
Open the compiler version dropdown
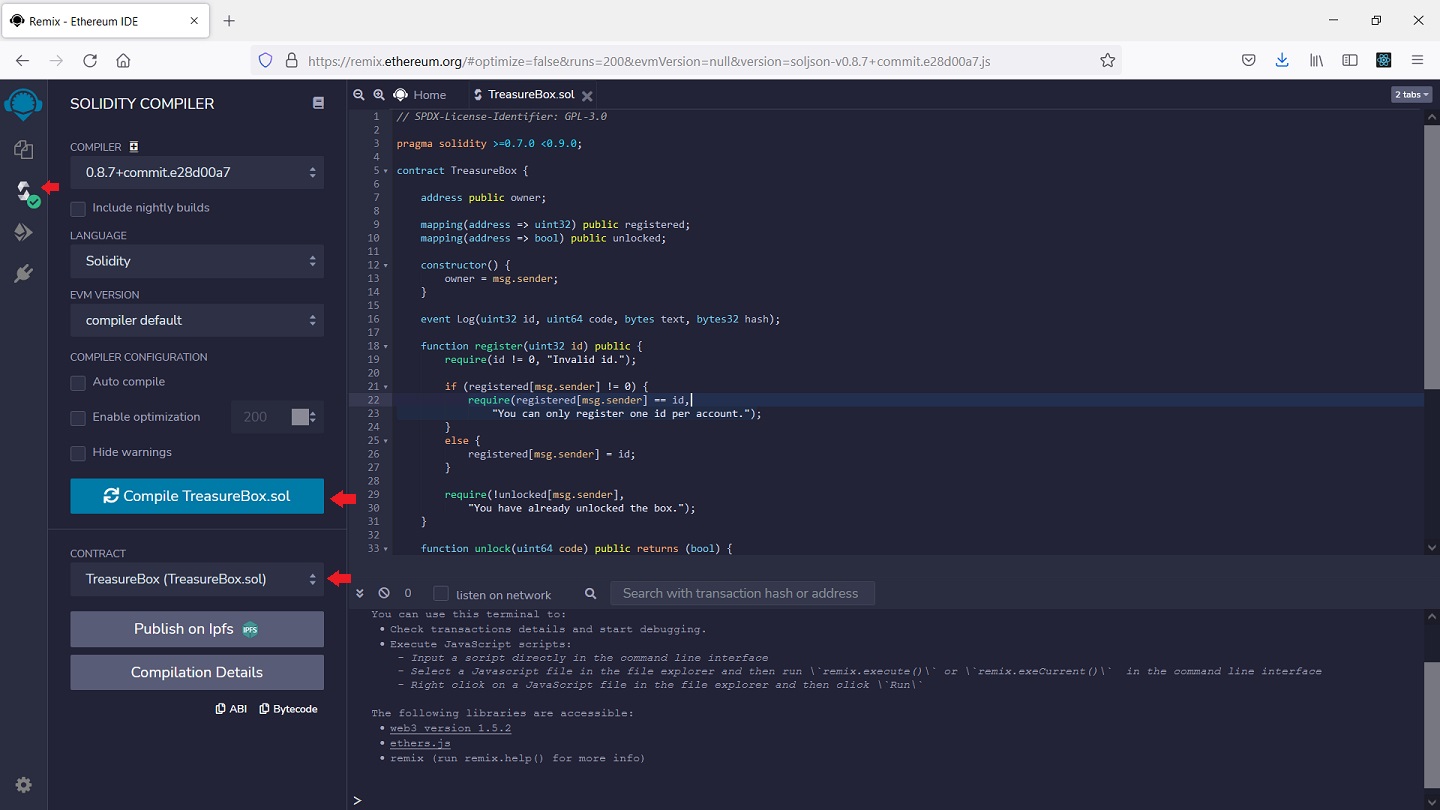(197, 172)
